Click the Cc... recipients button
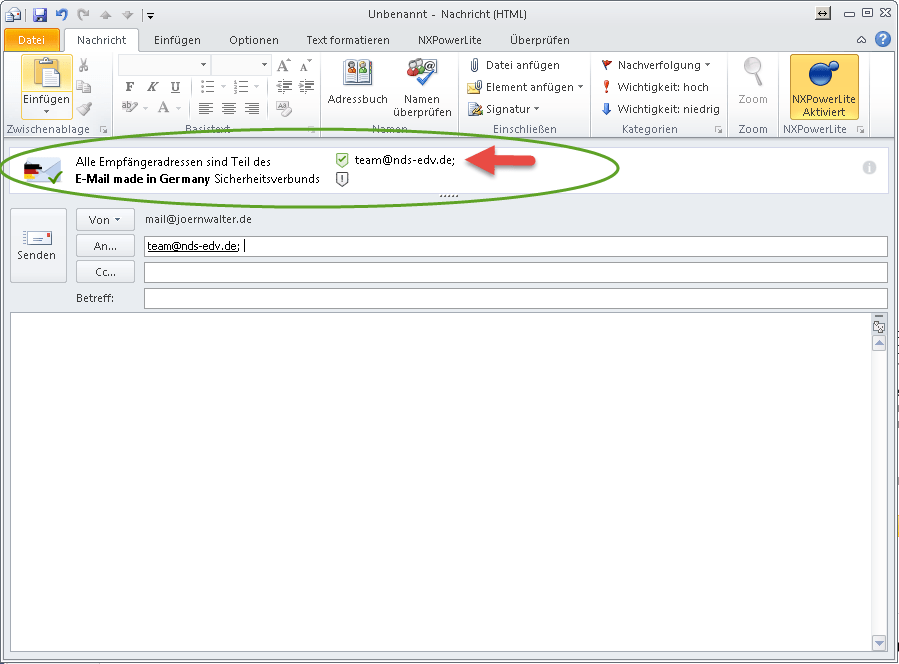The image size is (899, 664). coord(105,271)
